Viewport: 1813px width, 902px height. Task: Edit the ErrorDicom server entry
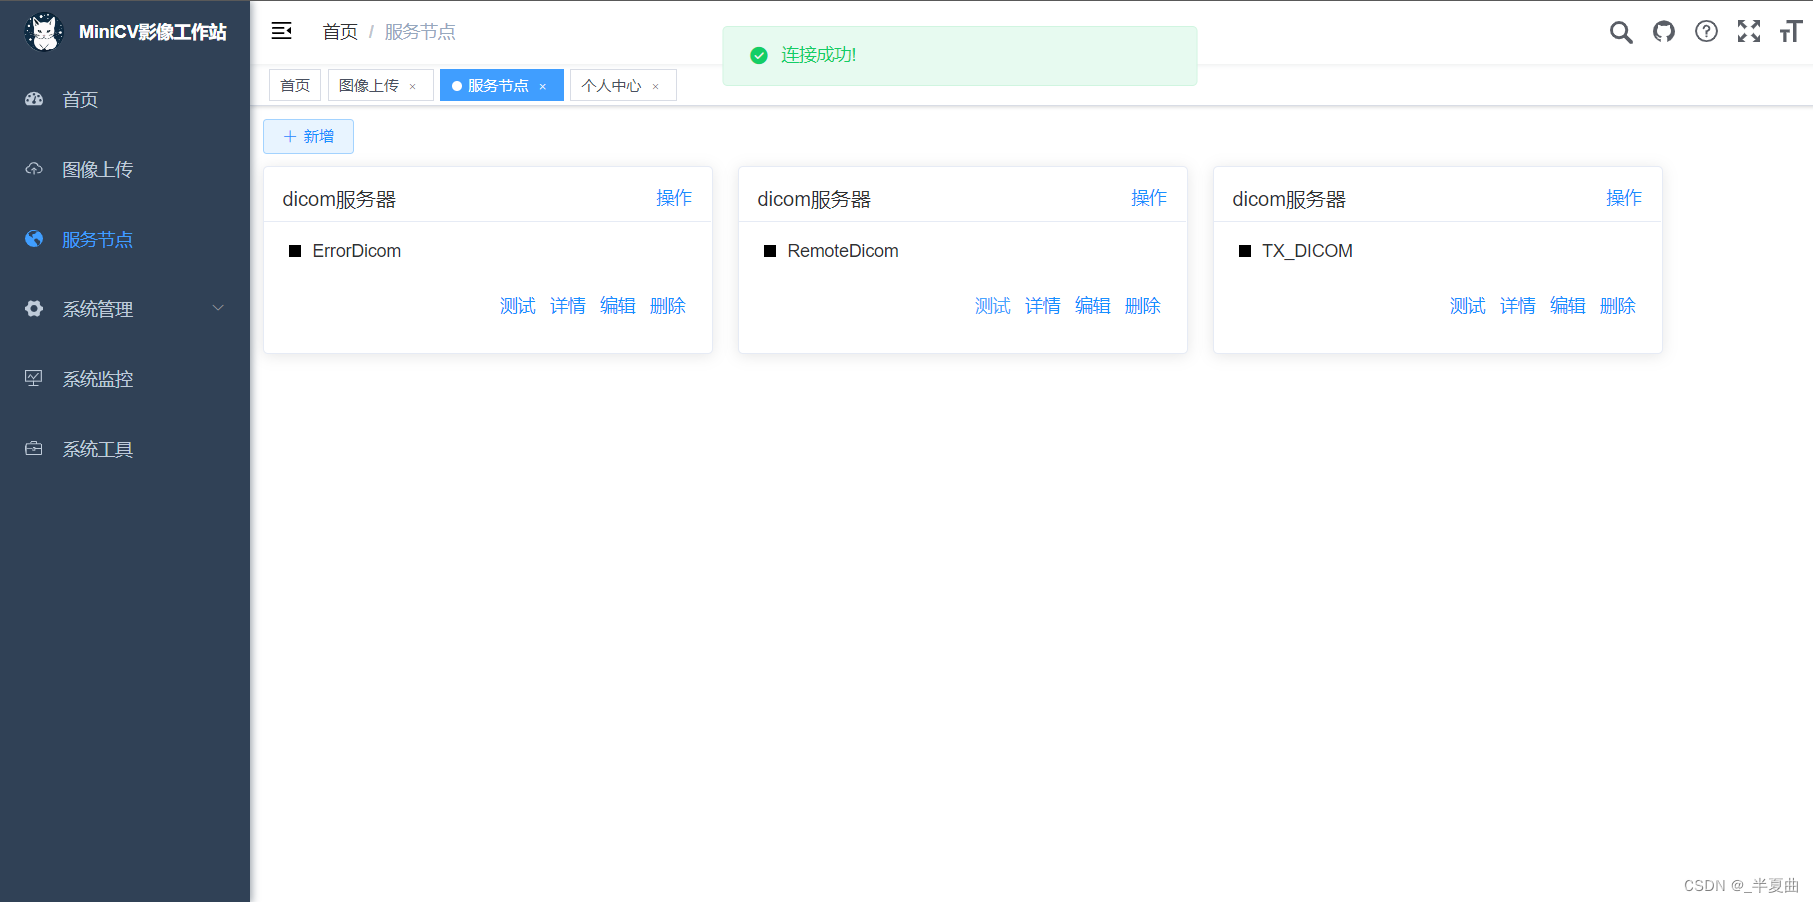click(617, 306)
